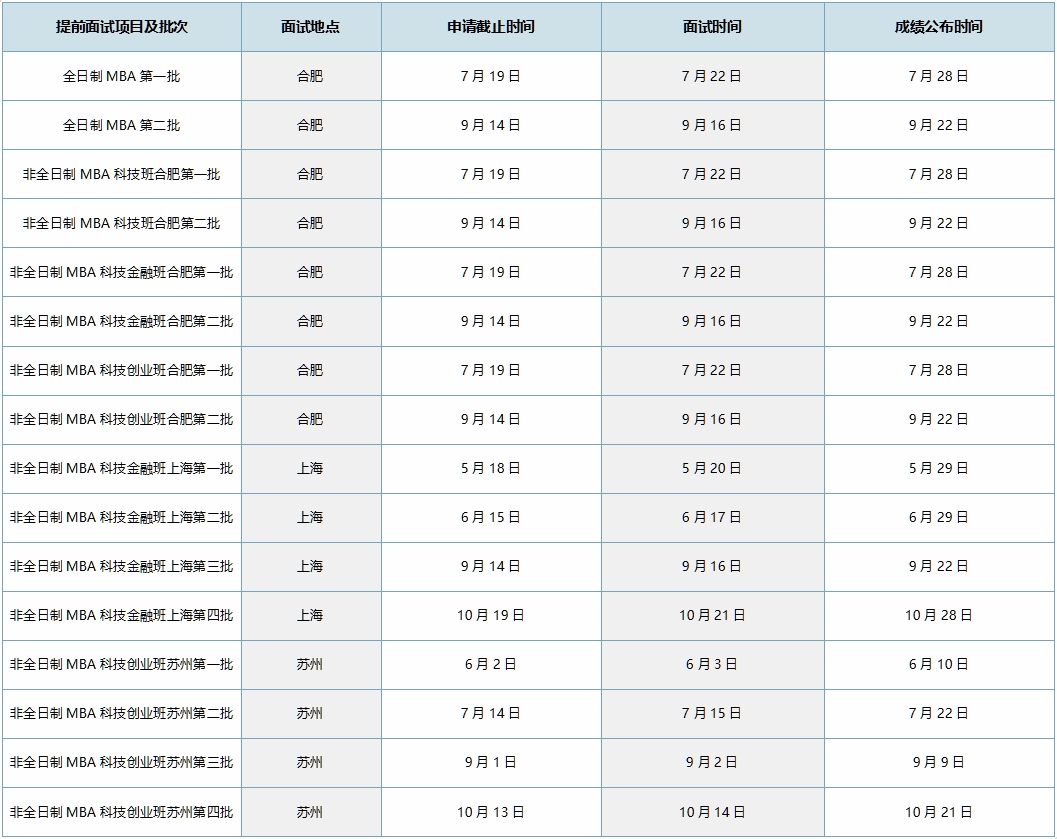This screenshot has height=839, width=1057.
Task: Click the 成绩公布时间 column header
Action: 938,27
